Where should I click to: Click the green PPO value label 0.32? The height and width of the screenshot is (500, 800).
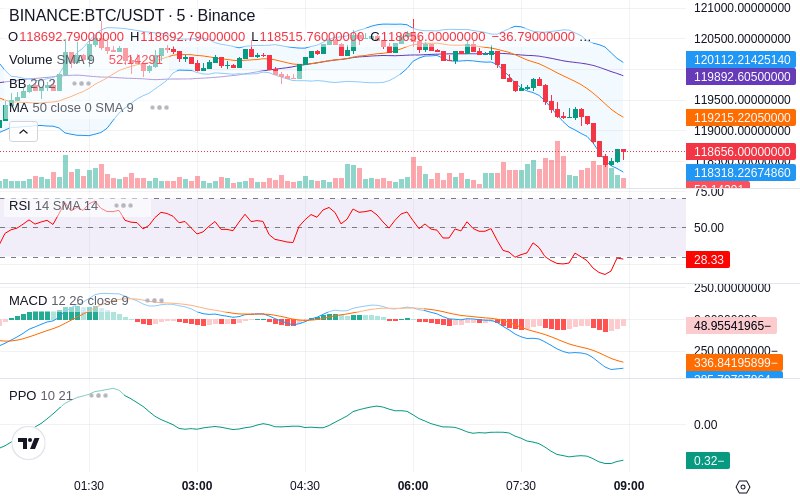(708, 461)
